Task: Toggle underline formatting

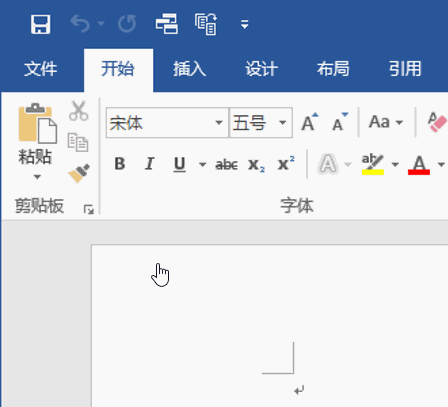Action: (180, 164)
